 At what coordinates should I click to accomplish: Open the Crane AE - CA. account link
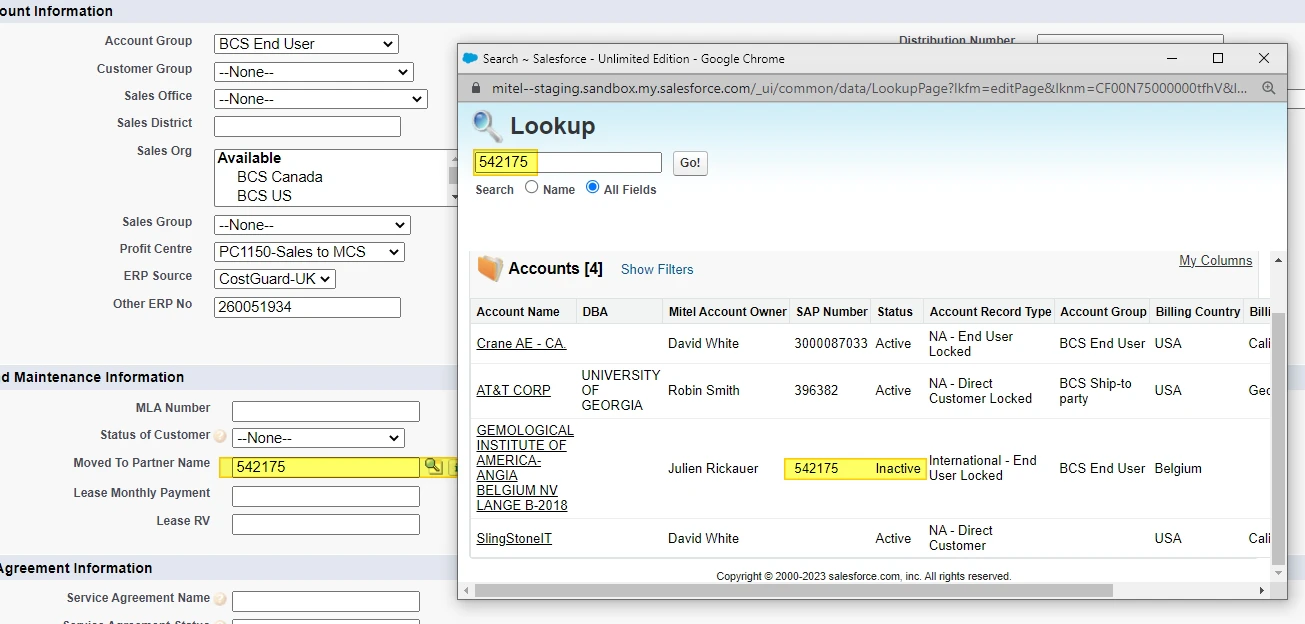521,343
